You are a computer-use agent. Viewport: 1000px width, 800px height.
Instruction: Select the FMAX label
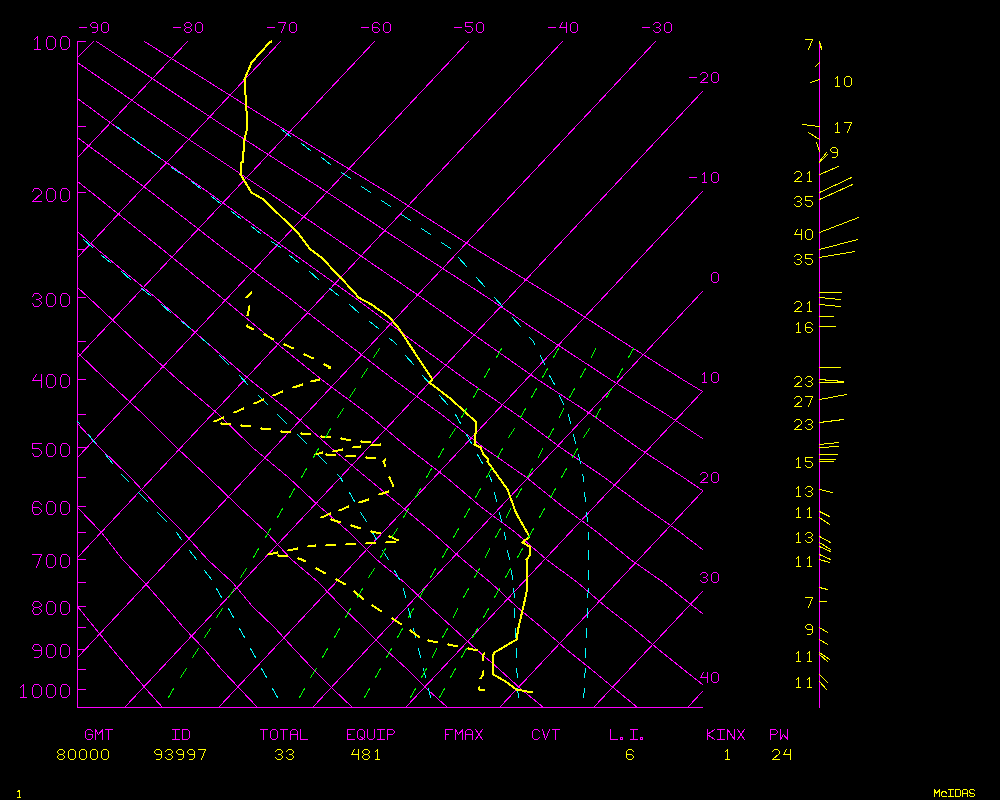[463, 735]
